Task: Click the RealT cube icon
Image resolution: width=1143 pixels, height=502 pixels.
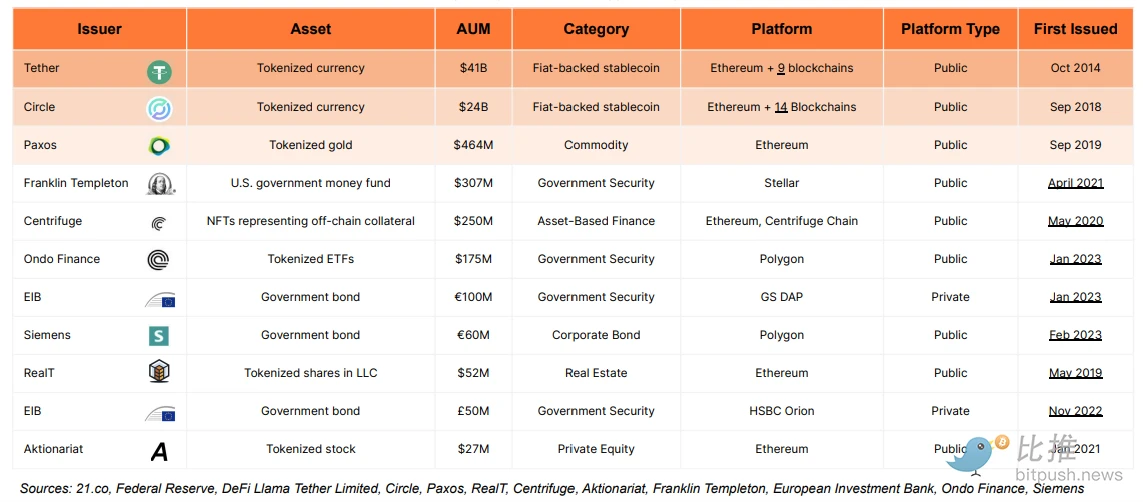Action: (x=159, y=373)
